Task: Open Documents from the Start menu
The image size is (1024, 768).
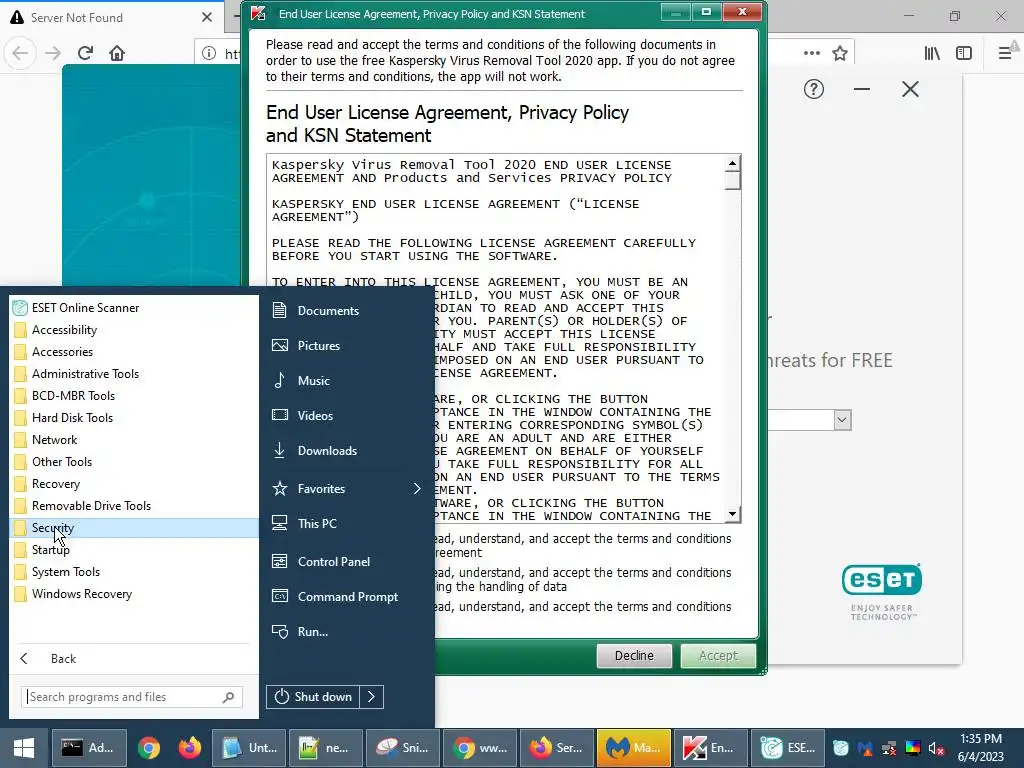Action: [x=328, y=311]
